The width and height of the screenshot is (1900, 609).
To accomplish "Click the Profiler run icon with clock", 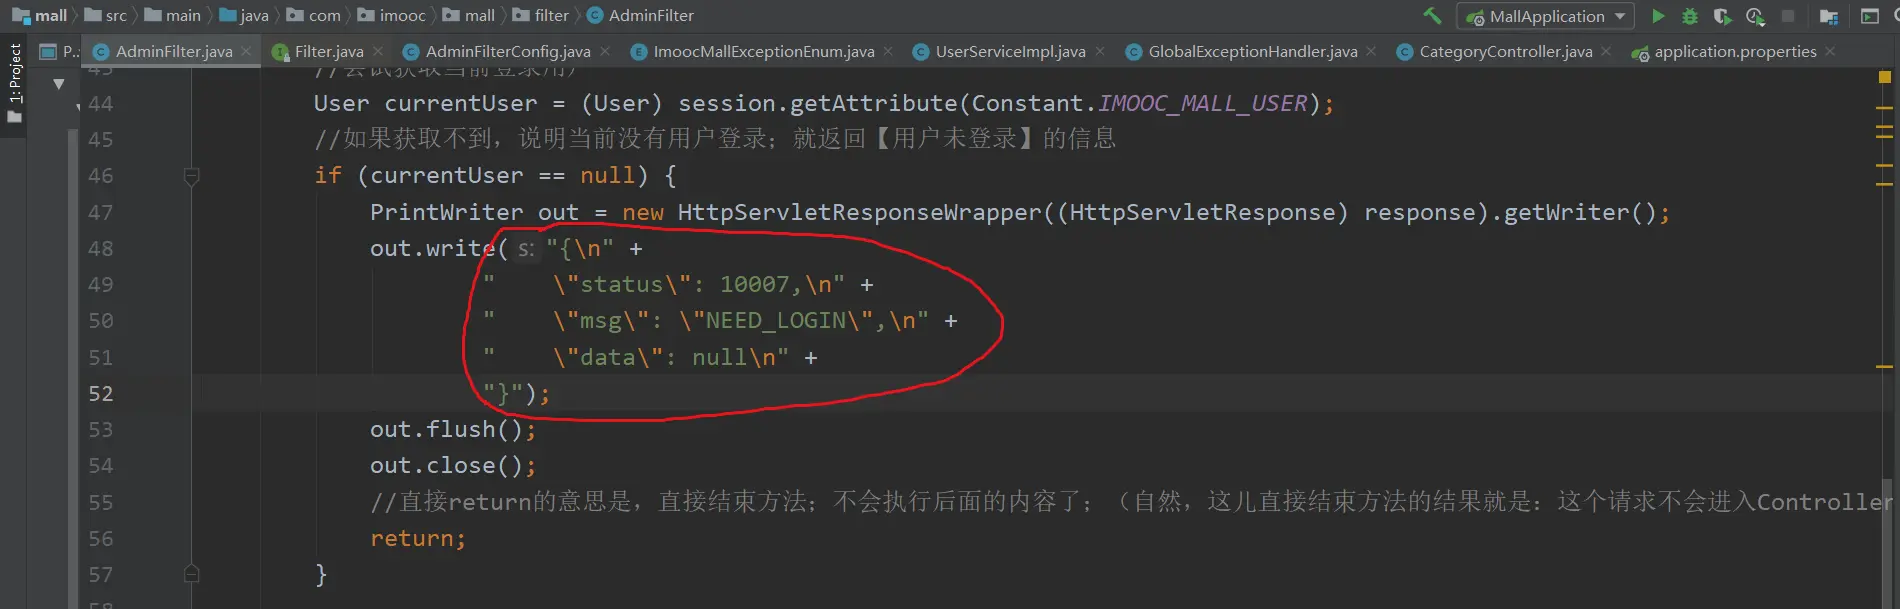I will pyautogui.click(x=1755, y=16).
